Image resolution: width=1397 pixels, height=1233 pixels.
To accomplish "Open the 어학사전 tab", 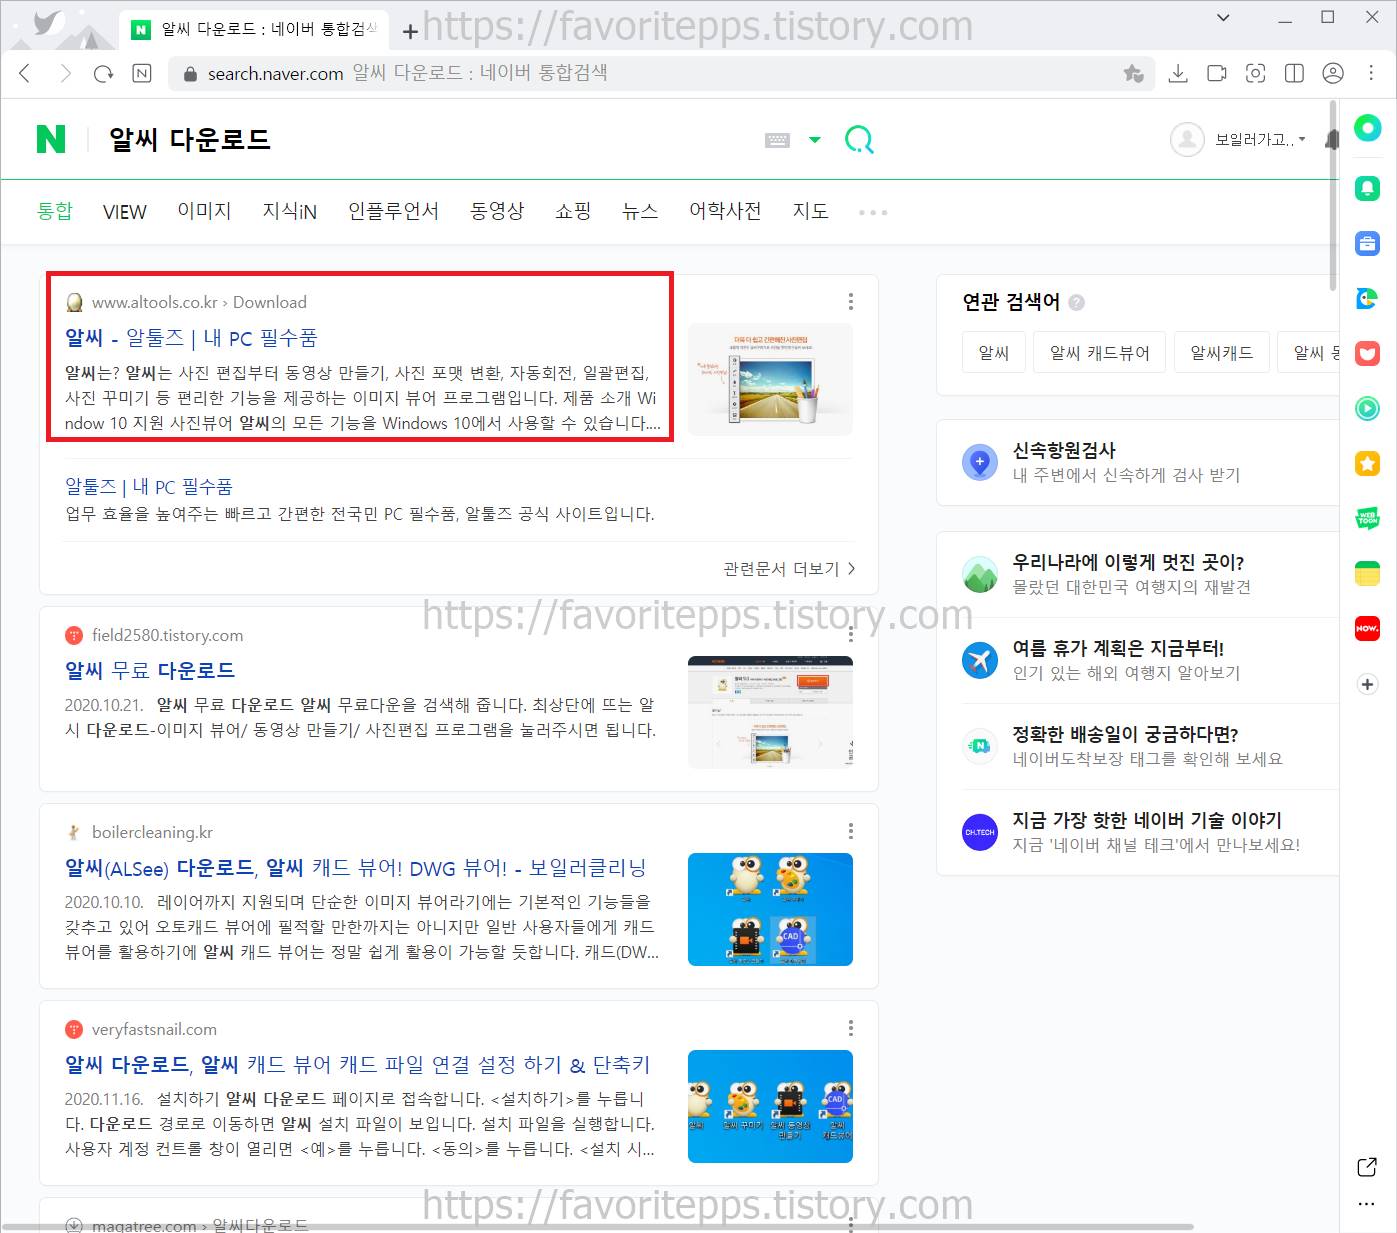I will point(725,211).
